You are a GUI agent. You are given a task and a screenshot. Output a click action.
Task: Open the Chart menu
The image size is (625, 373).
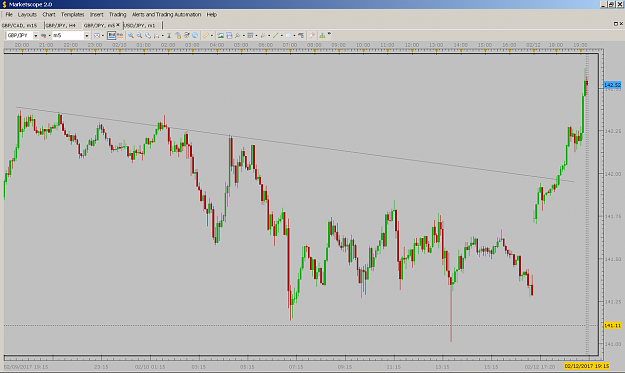pos(49,14)
